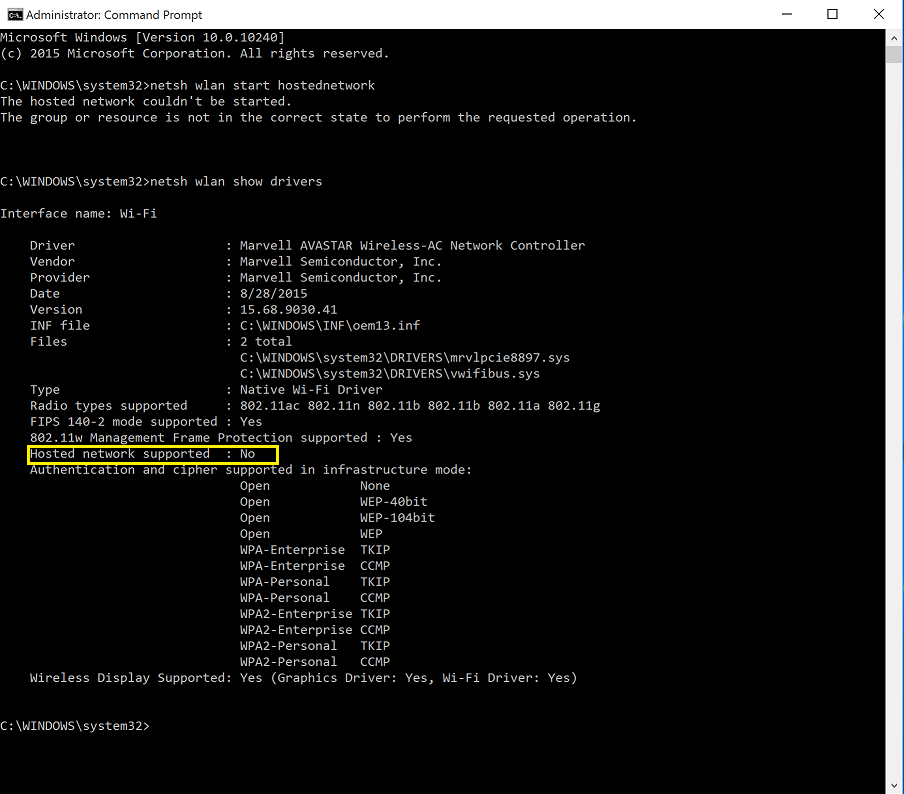Click the 'WEP-40bit' cipher entry
Image resolution: width=904 pixels, height=794 pixels.
394,502
